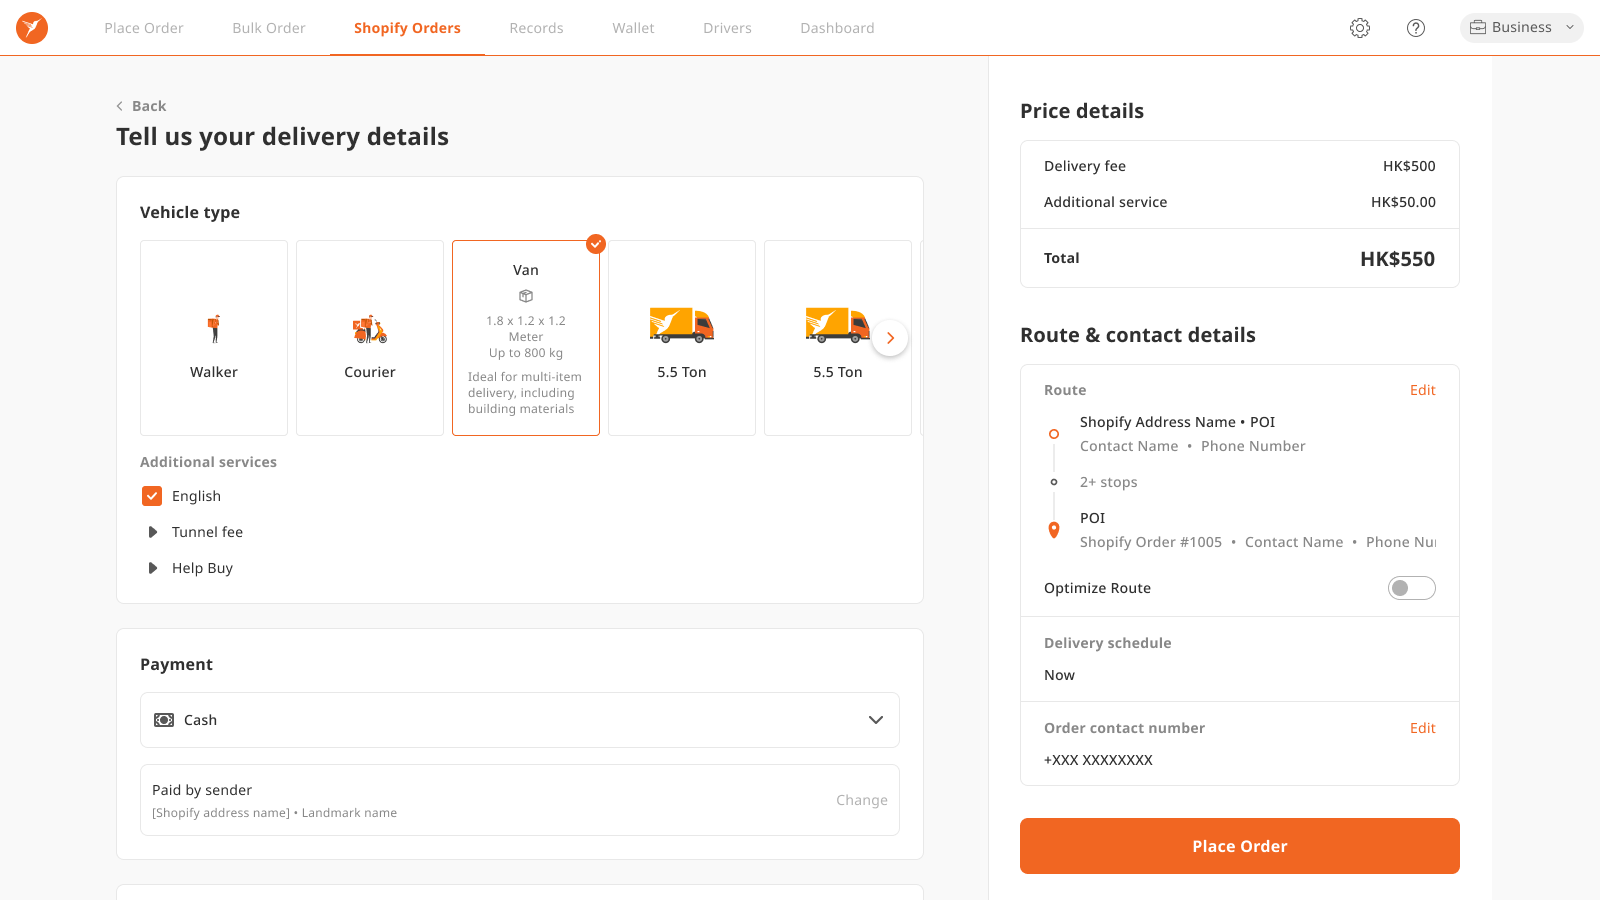
Task: Uncheck the English additional service
Action: (x=151, y=495)
